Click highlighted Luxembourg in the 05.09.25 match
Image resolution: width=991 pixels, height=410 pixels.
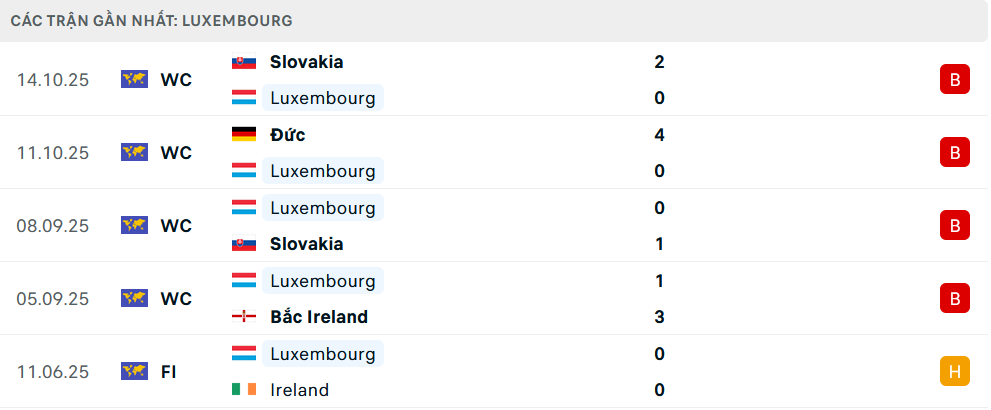322,281
